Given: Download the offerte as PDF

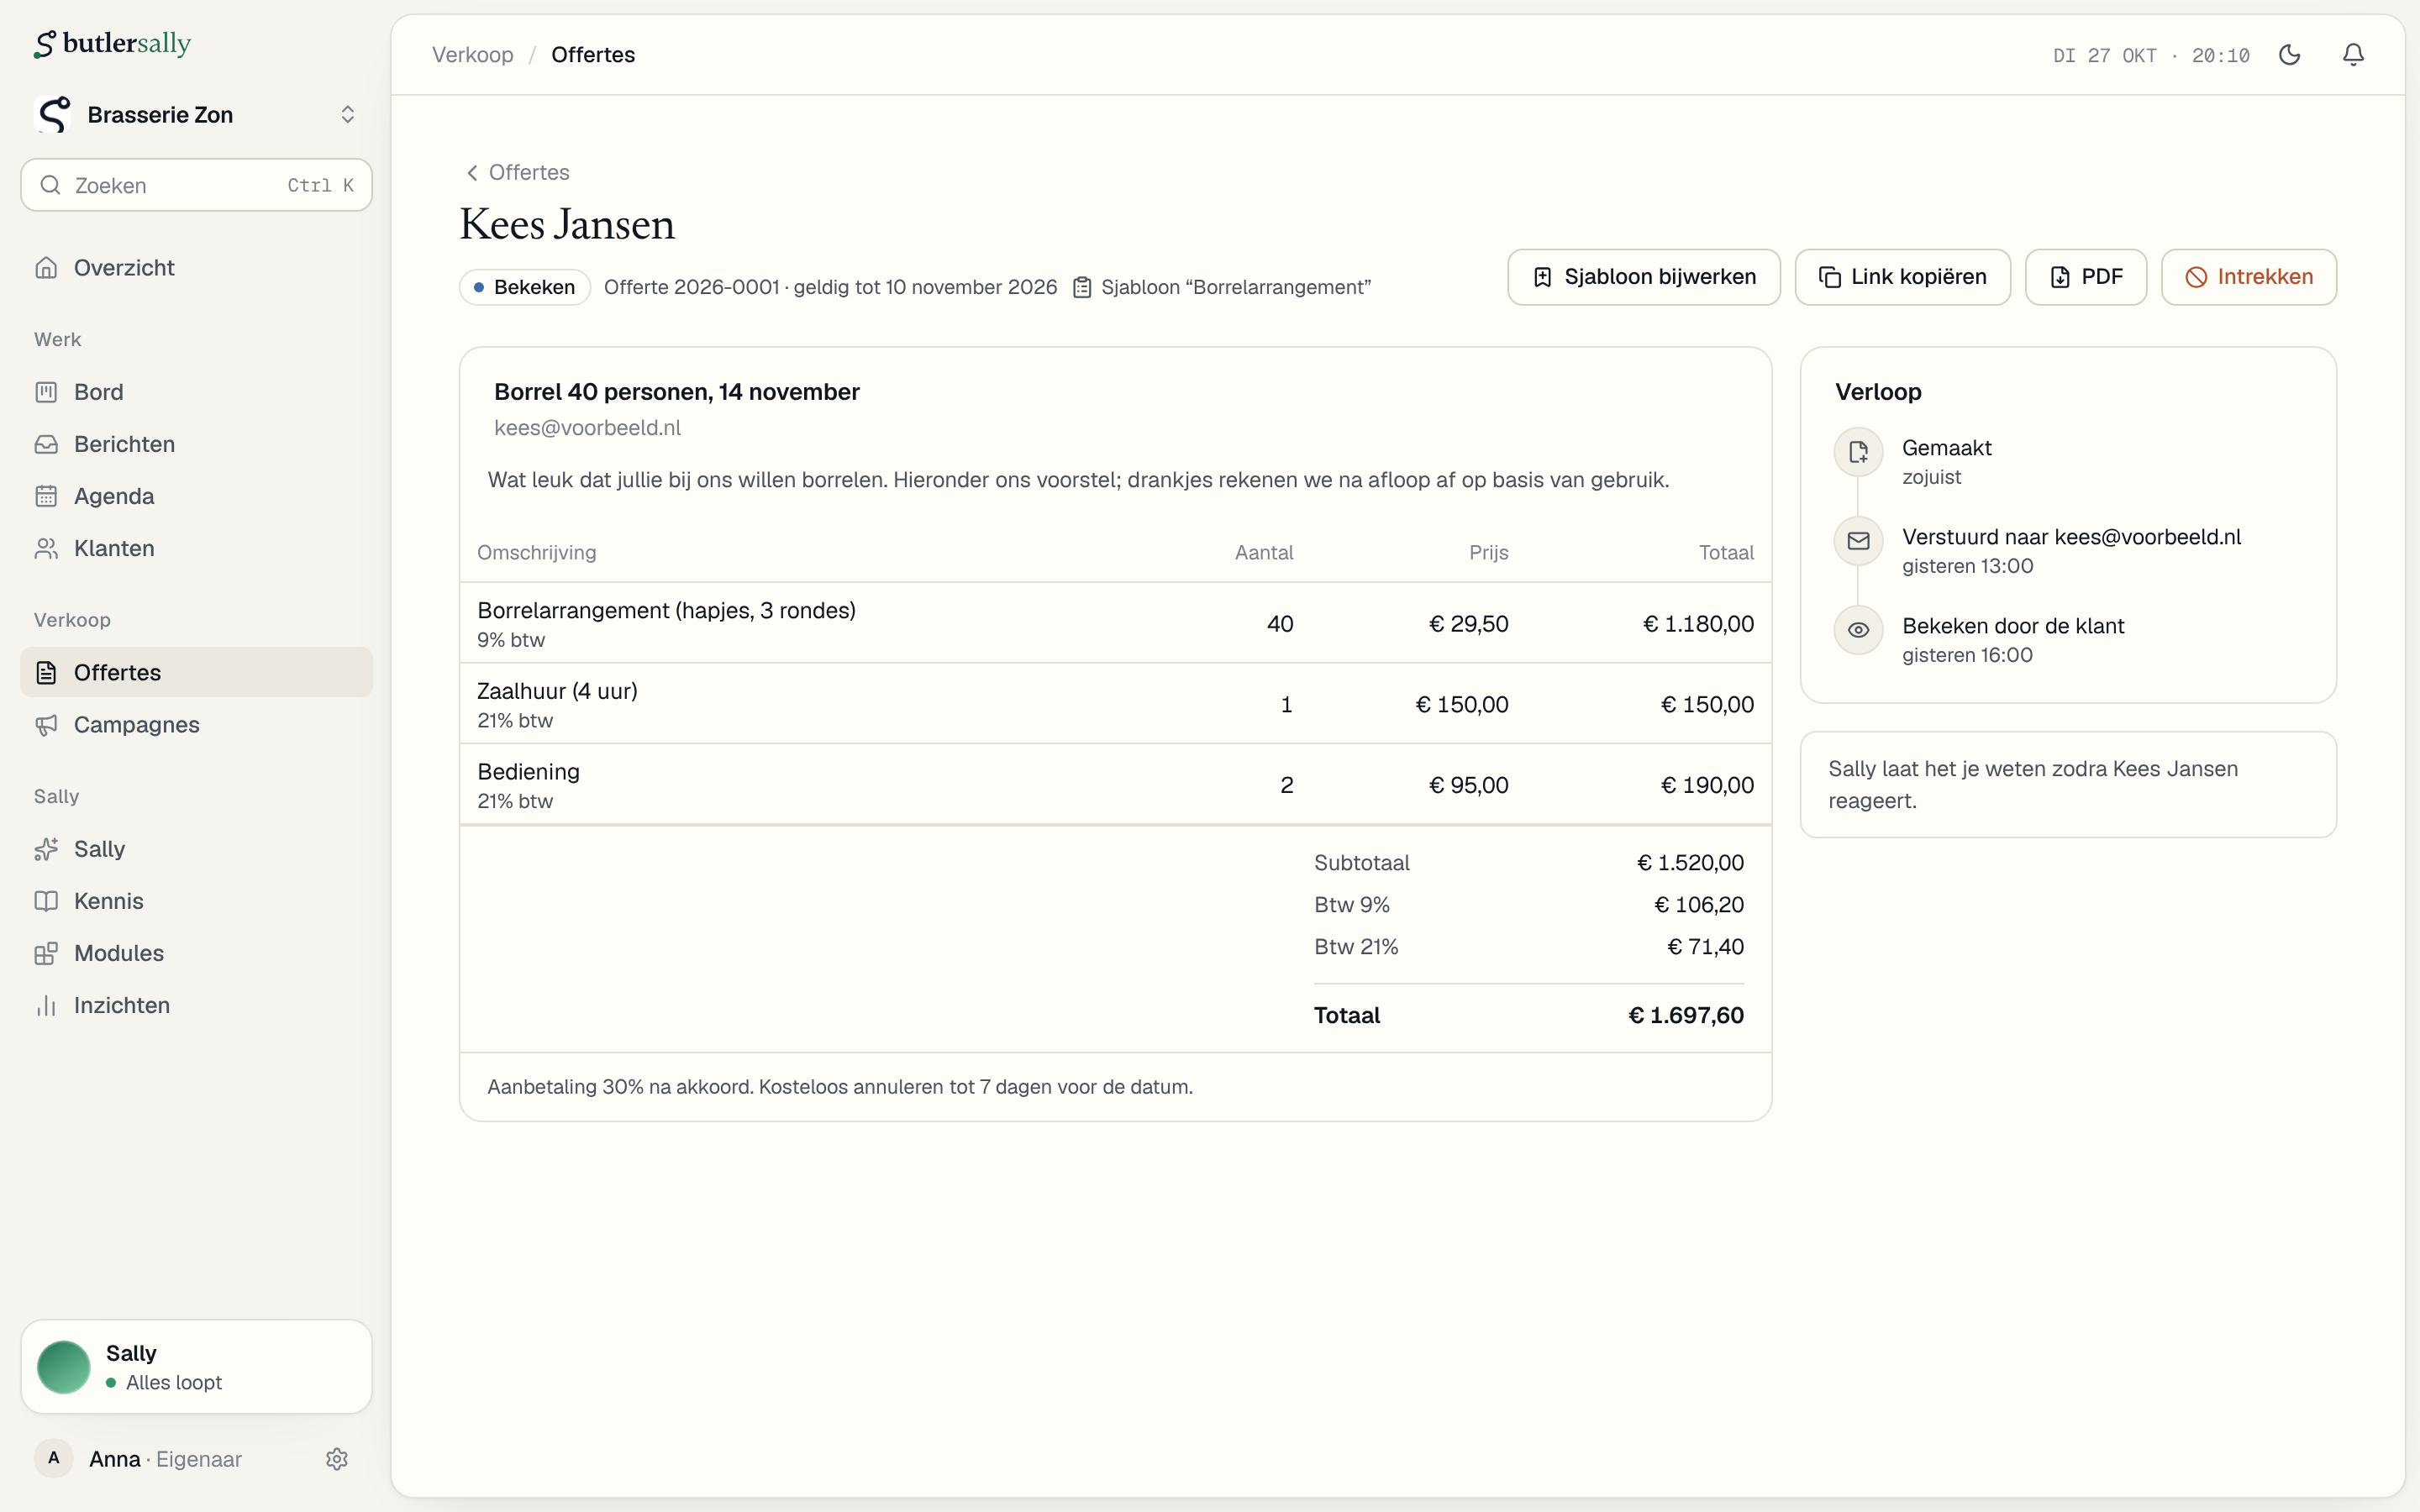Looking at the screenshot, I should click(x=2086, y=277).
